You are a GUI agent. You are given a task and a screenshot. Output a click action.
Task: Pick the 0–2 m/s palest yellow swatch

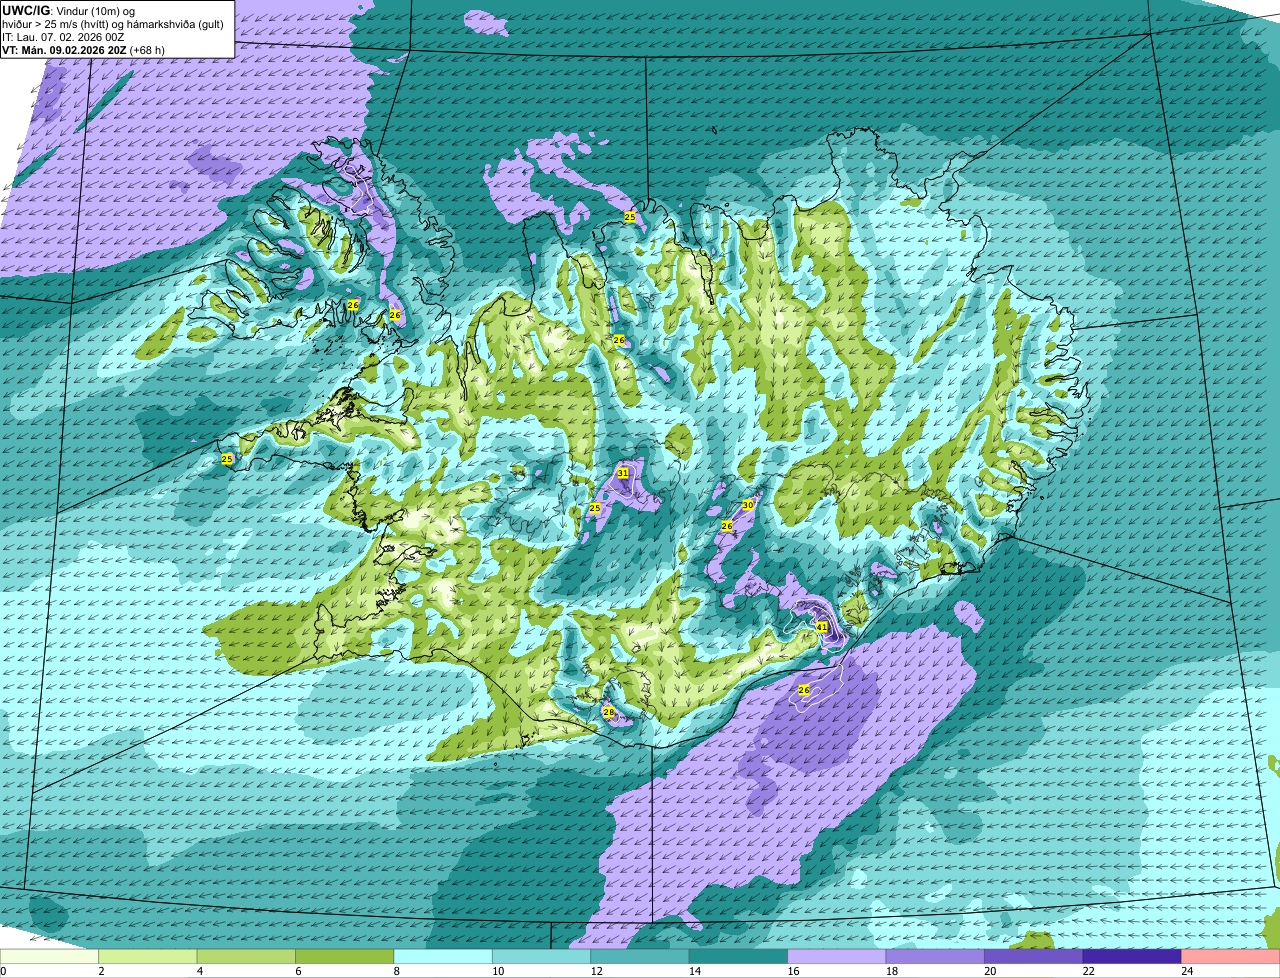pyautogui.click(x=50, y=956)
